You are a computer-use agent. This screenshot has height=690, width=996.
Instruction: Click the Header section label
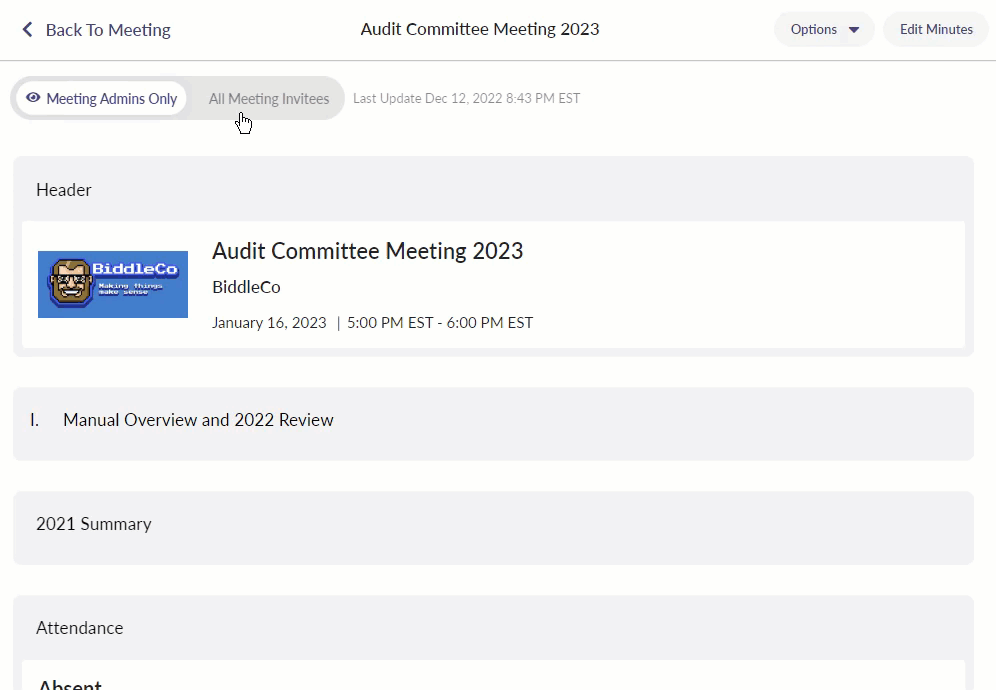pos(64,190)
